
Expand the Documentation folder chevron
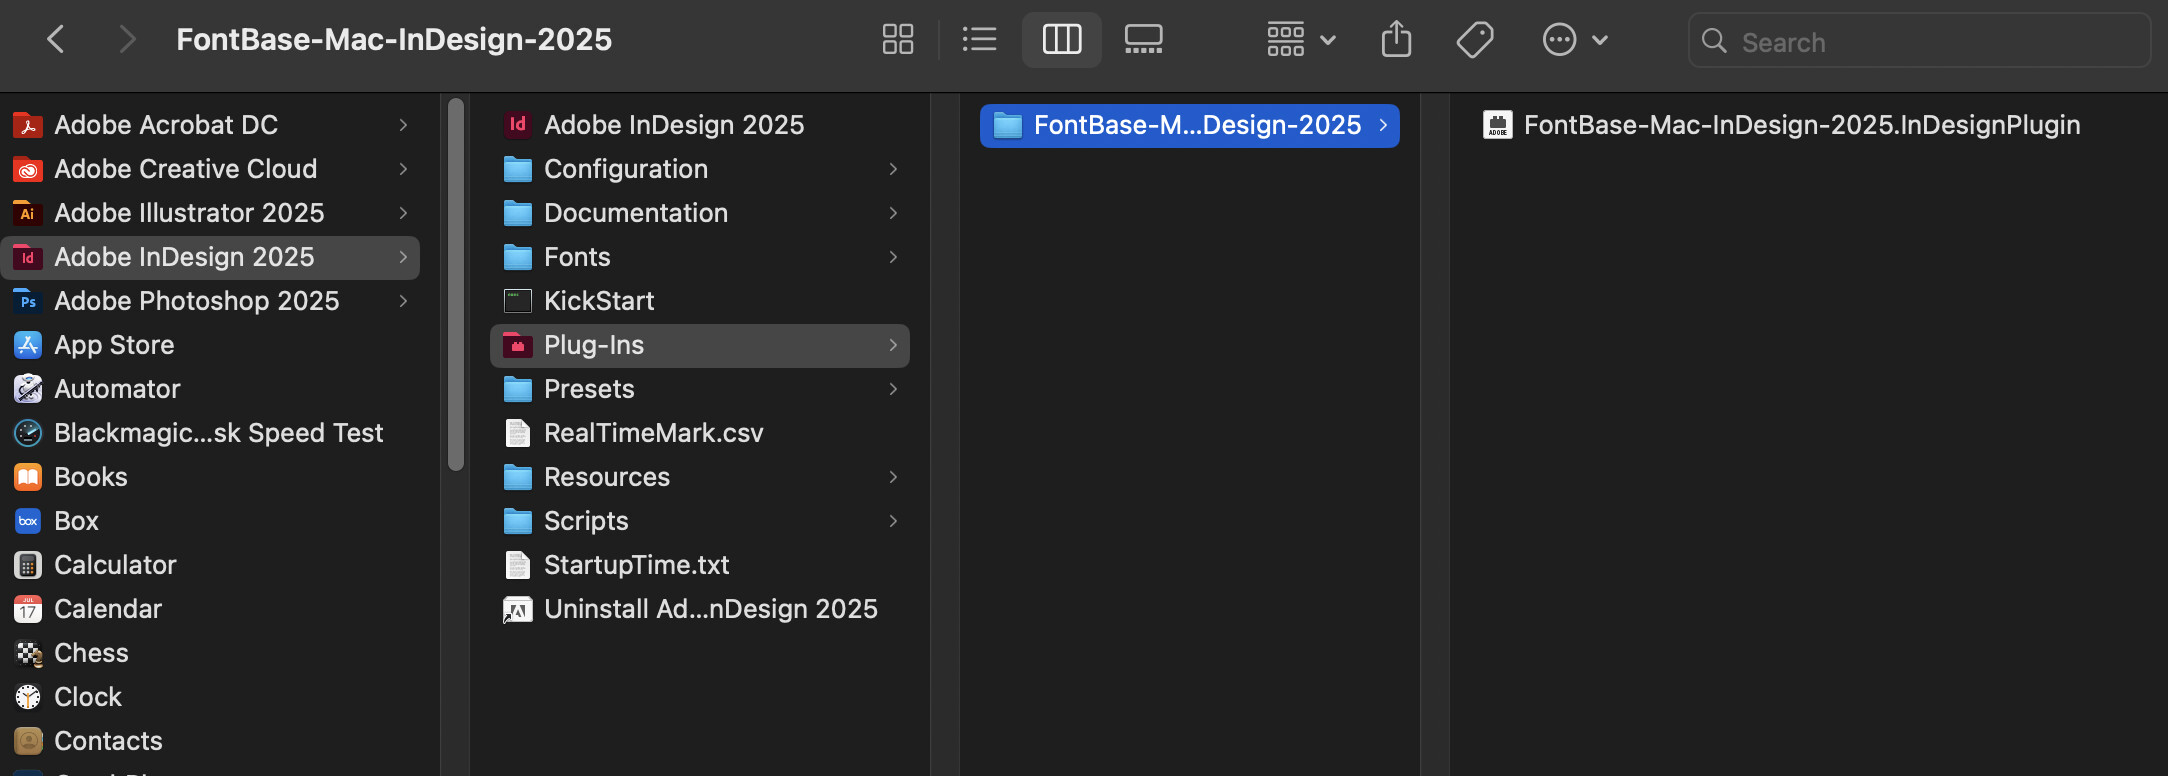(x=893, y=213)
